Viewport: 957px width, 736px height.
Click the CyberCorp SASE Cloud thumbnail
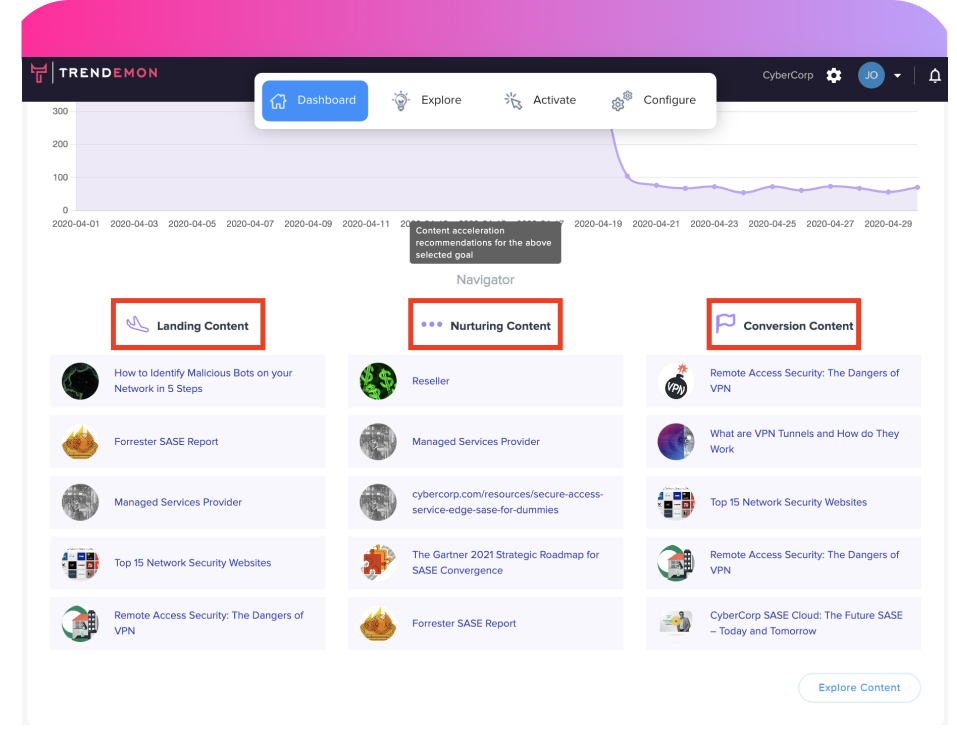point(676,623)
